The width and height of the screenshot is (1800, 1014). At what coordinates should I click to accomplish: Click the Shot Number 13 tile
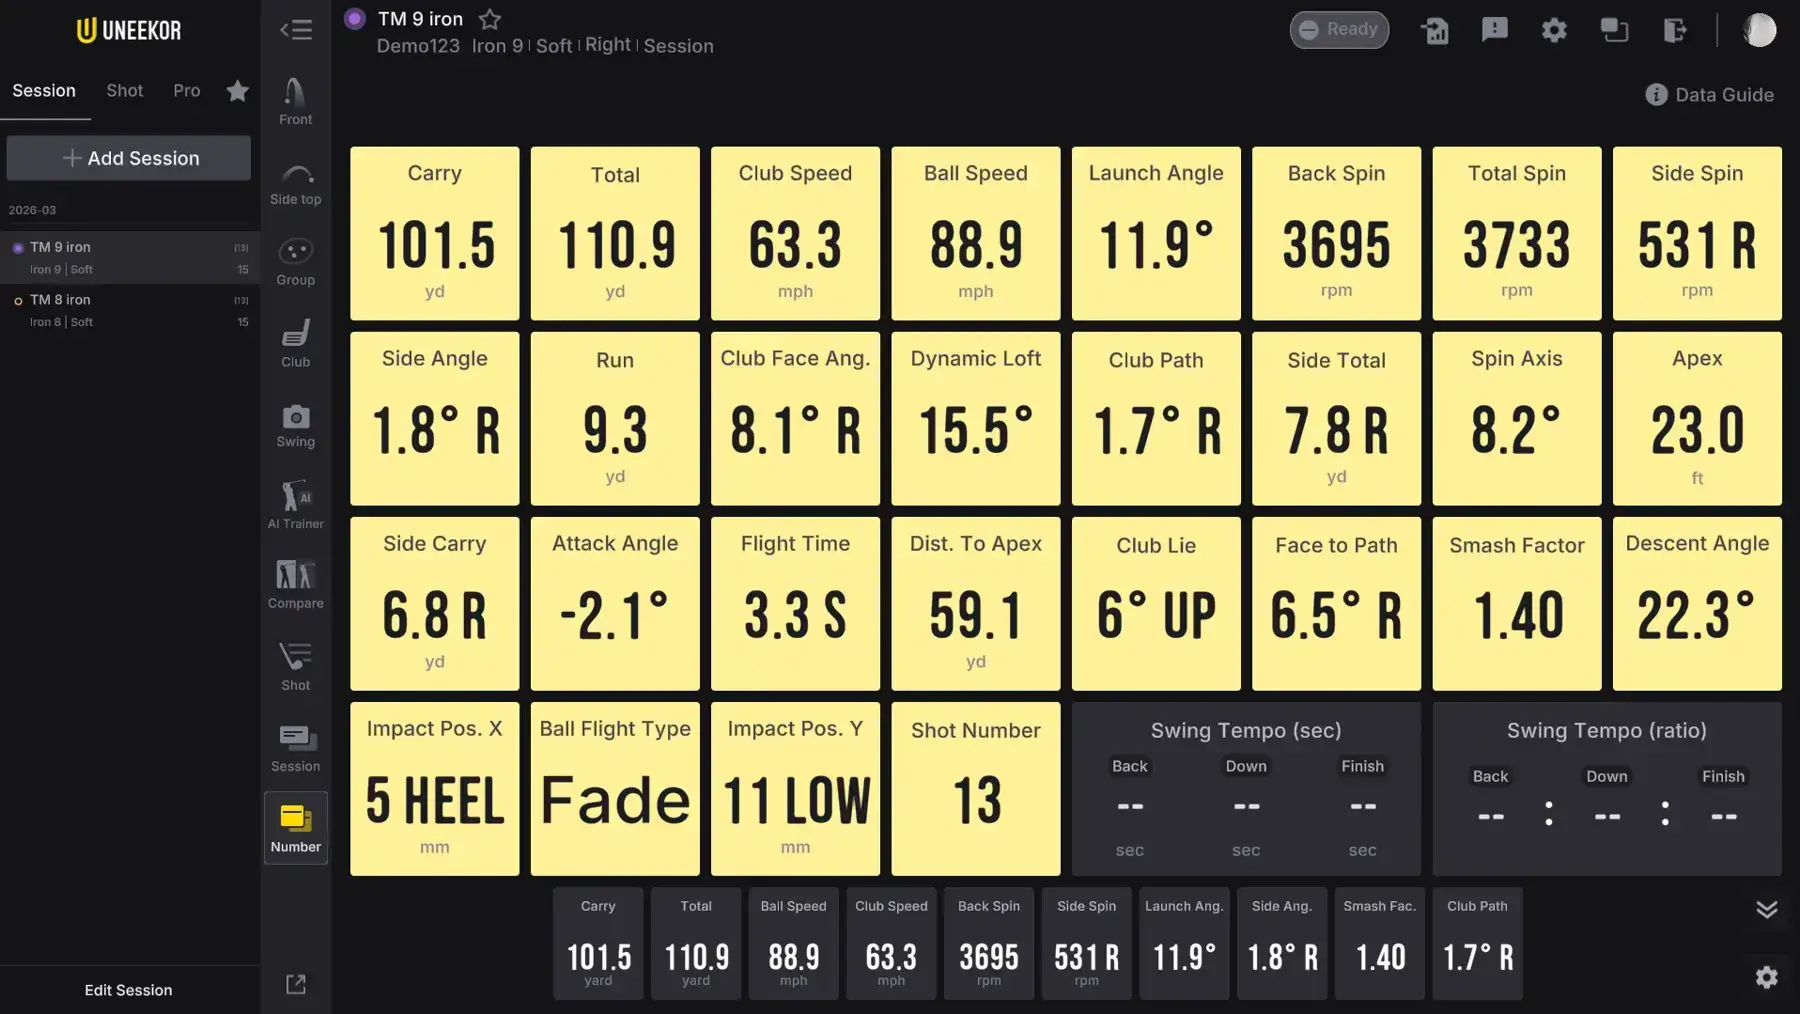coord(976,788)
